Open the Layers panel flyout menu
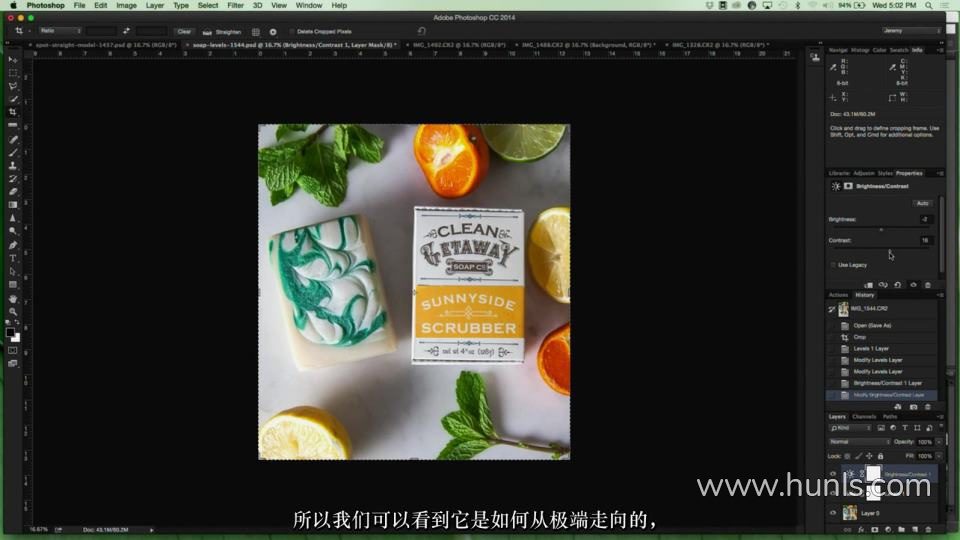Viewport: 960px width, 540px height. pyautogui.click(x=940, y=417)
